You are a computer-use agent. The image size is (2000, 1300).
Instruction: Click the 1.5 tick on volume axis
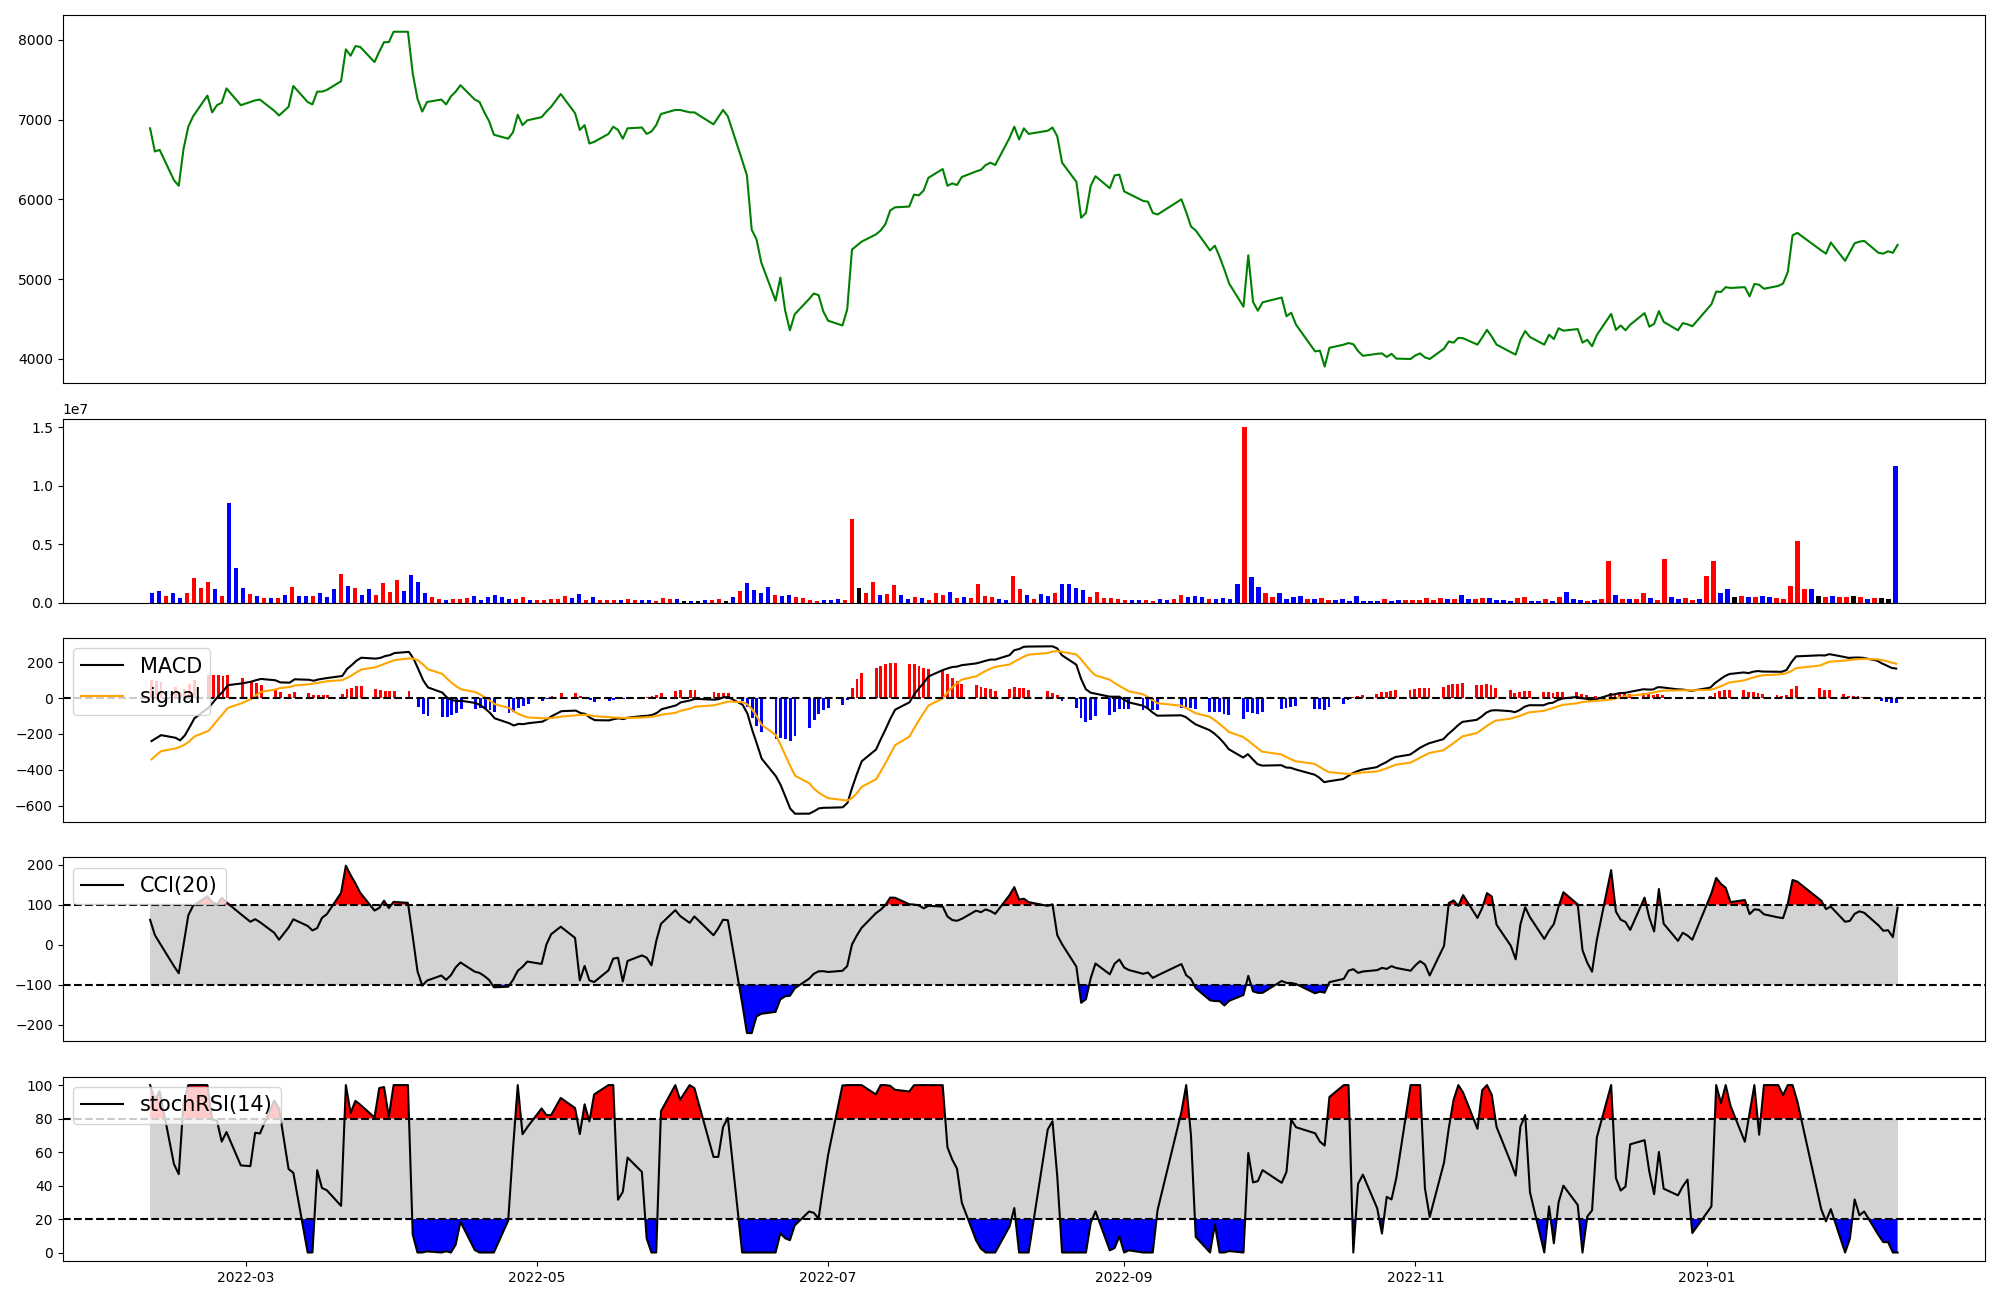tap(42, 428)
